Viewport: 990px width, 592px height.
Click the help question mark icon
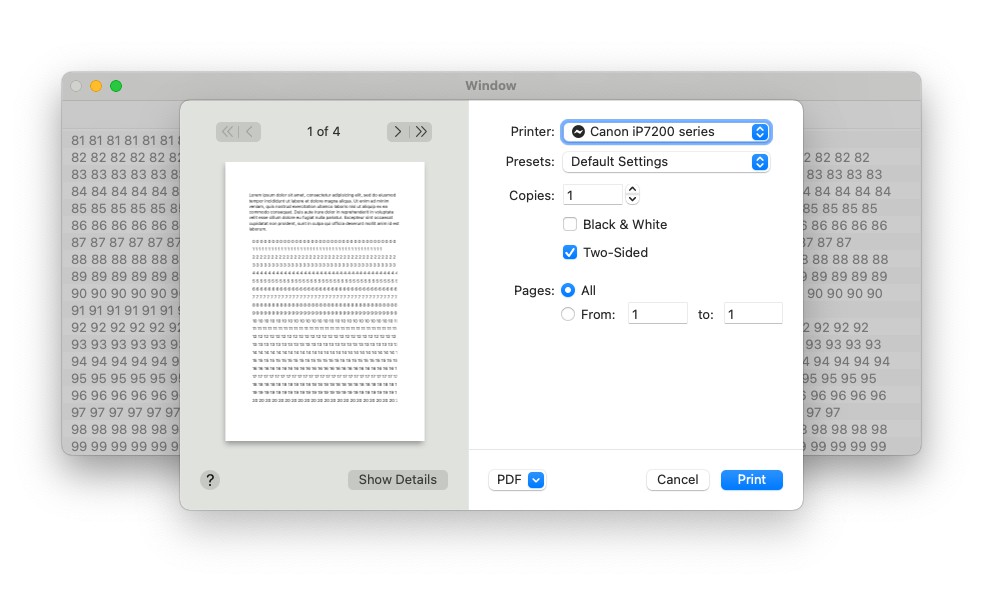point(210,480)
